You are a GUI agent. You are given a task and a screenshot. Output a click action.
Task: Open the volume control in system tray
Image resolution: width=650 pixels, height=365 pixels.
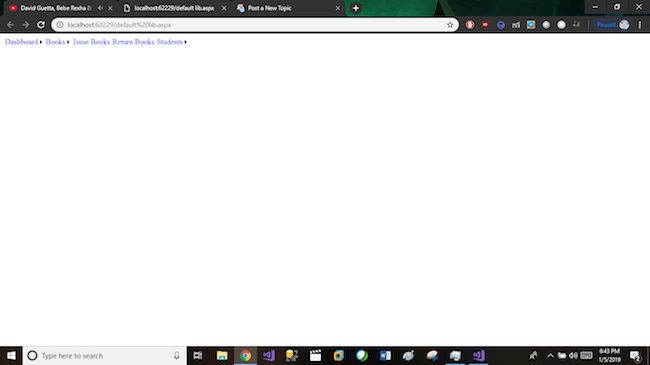573,356
